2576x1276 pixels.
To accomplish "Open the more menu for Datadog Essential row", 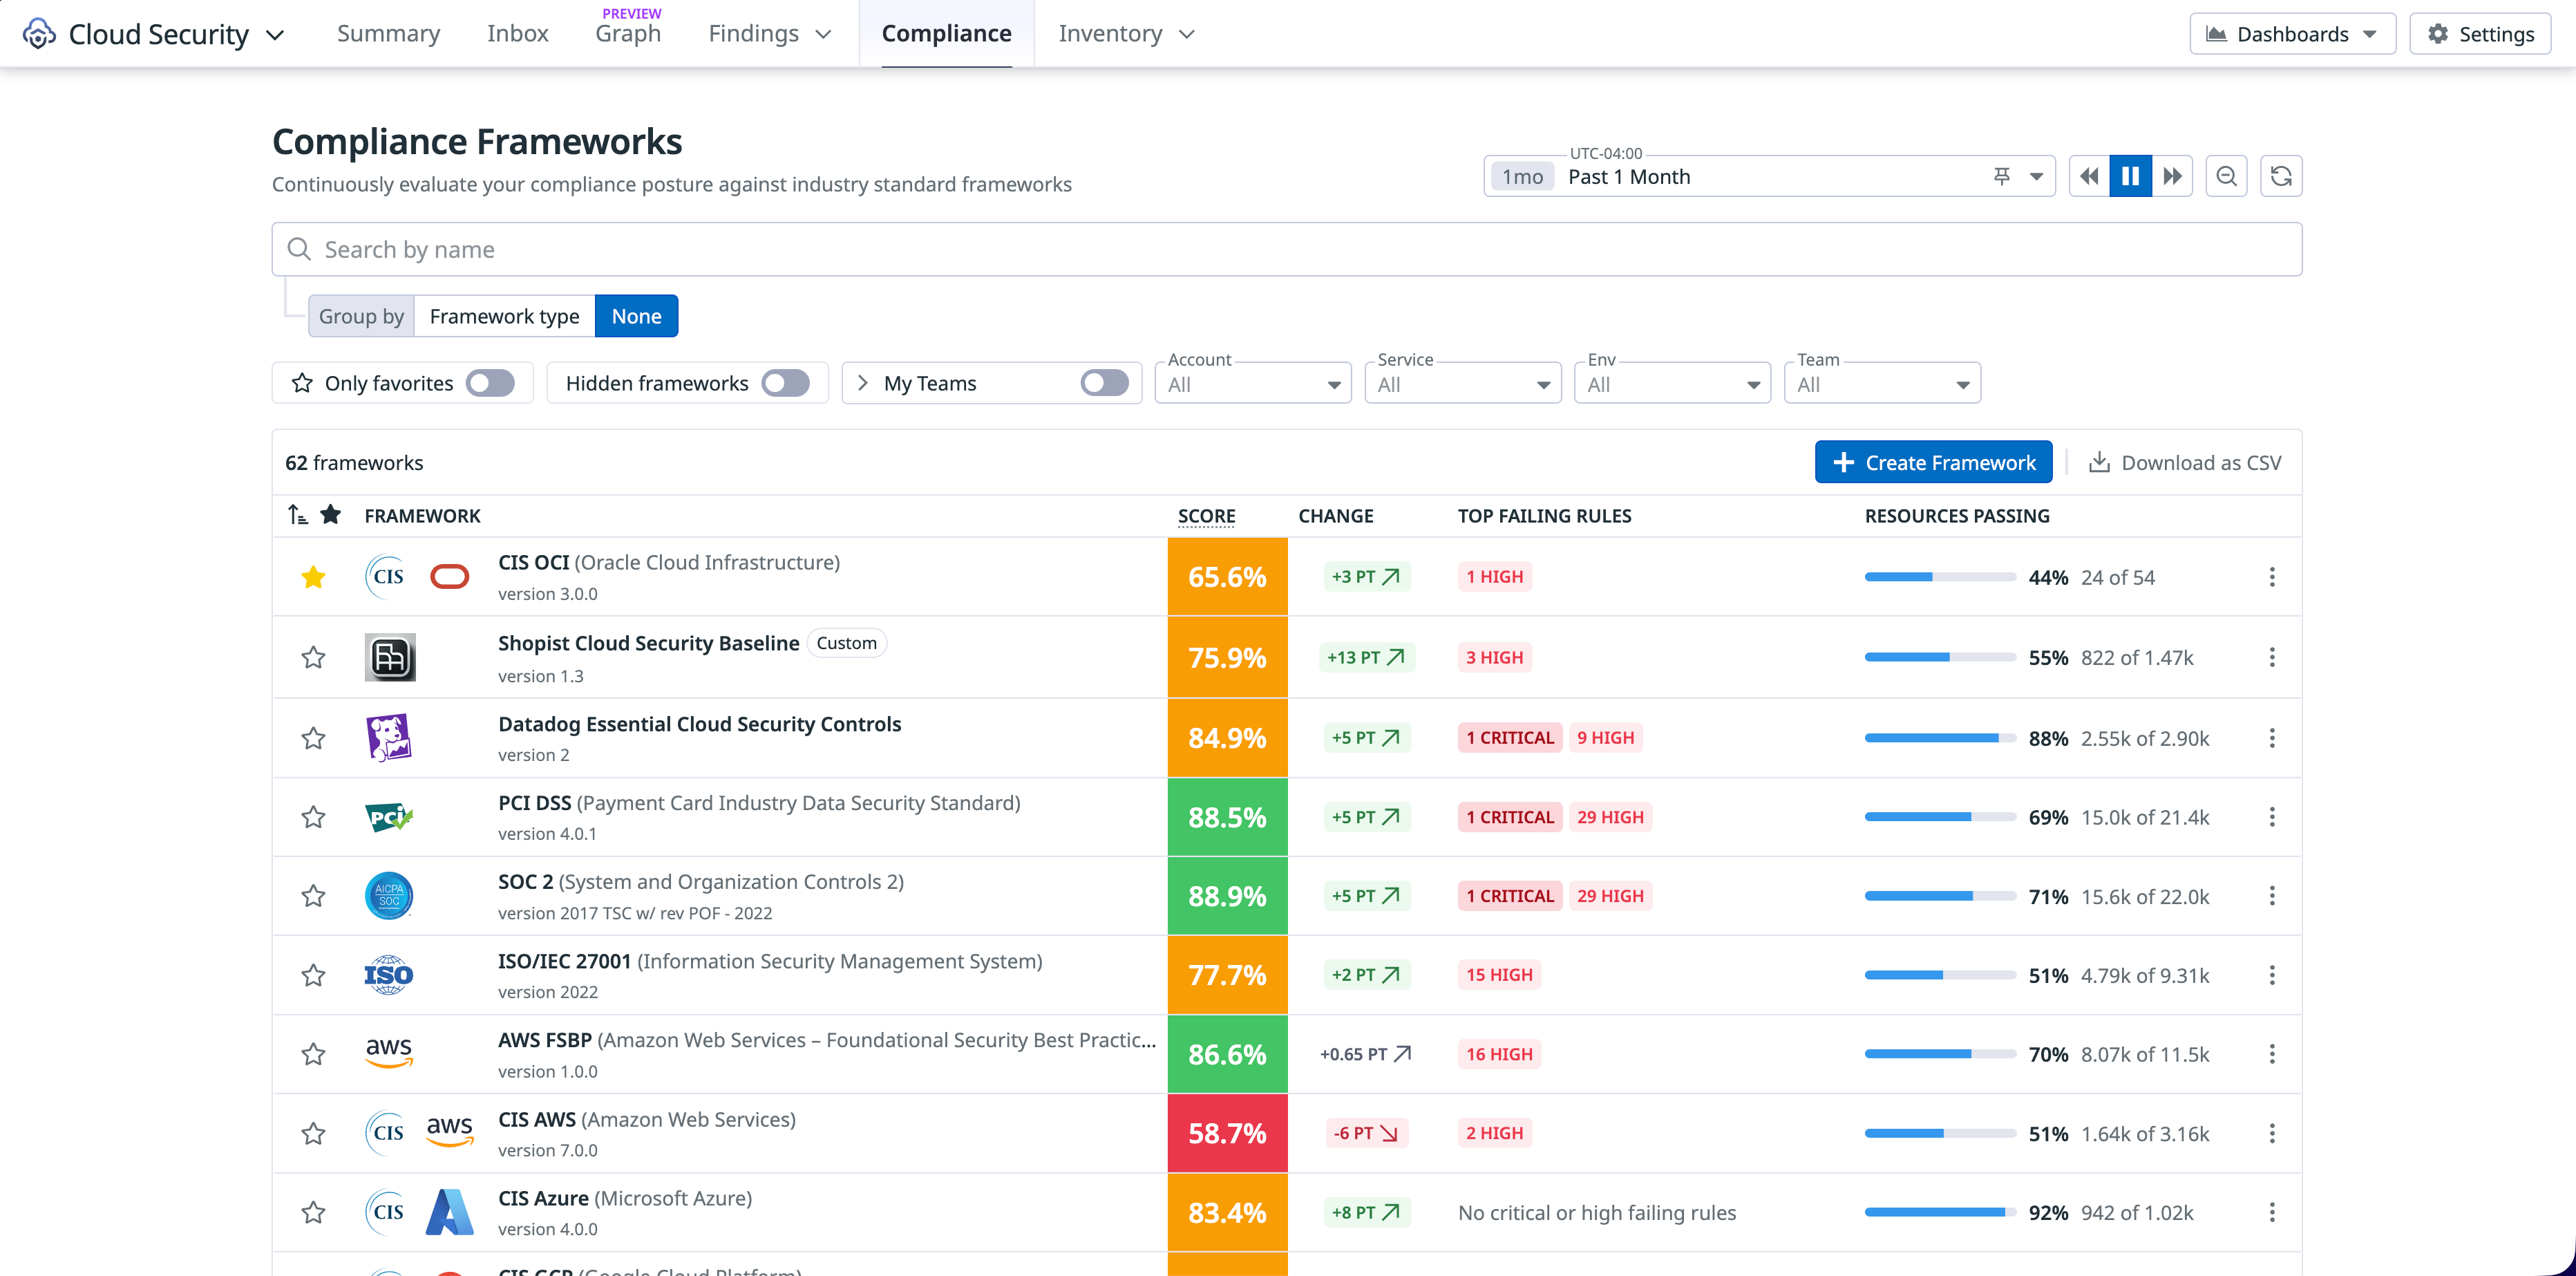I will tap(2271, 738).
